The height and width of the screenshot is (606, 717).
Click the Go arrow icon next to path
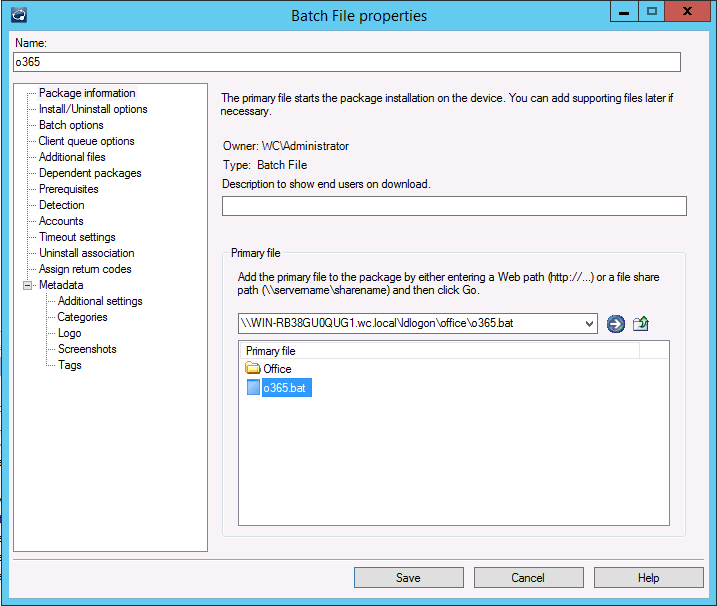(x=615, y=323)
